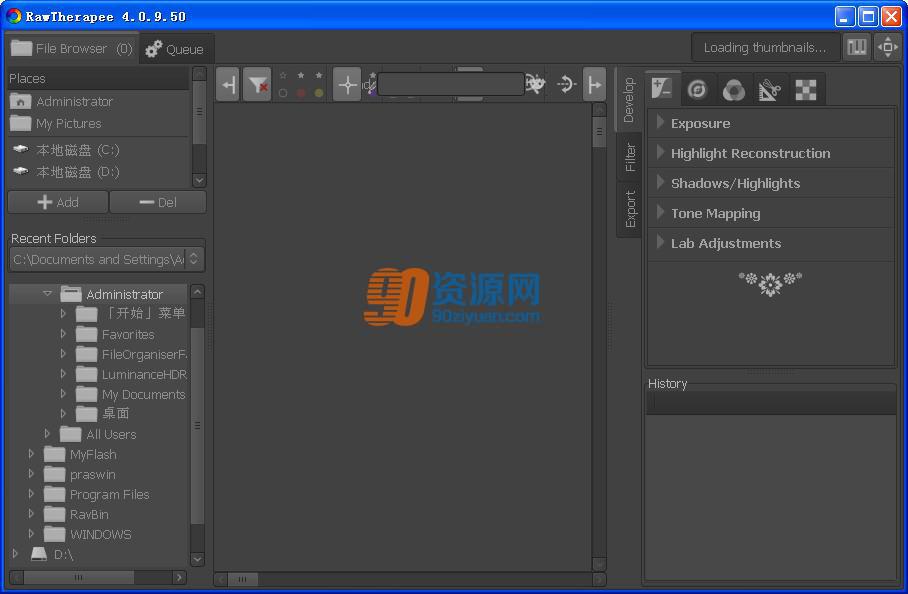908x594 pixels.
Task: Click the fullscreen arrows icon top right
Action: pyautogui.click(x=888, y=47)
